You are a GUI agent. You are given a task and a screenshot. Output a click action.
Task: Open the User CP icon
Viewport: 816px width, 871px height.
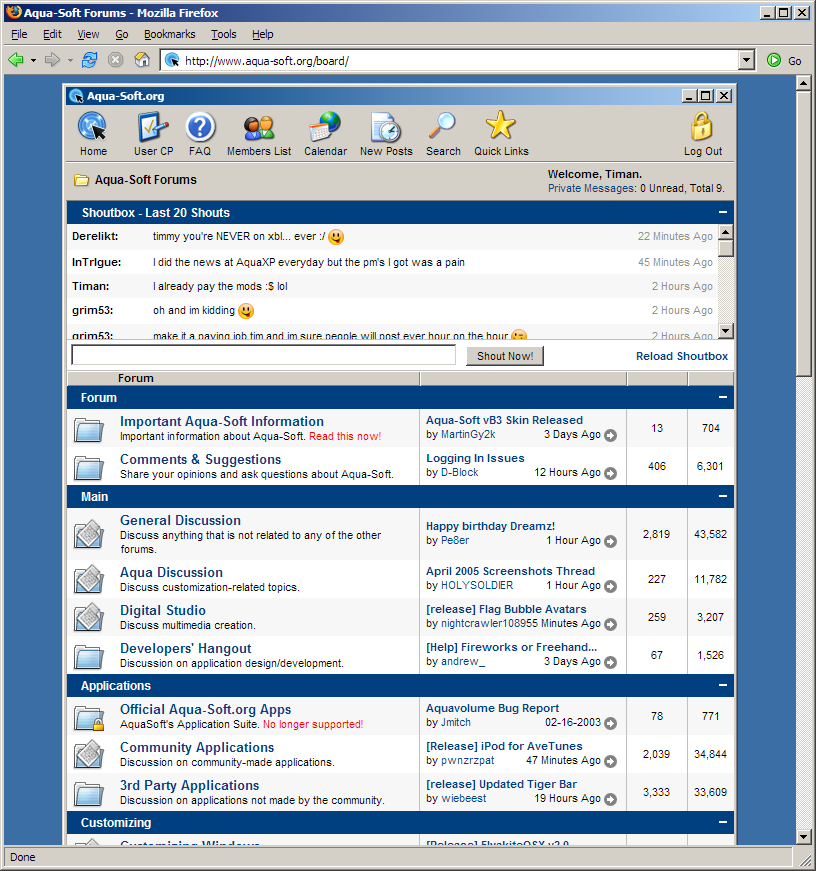click(x=153, y=126)
